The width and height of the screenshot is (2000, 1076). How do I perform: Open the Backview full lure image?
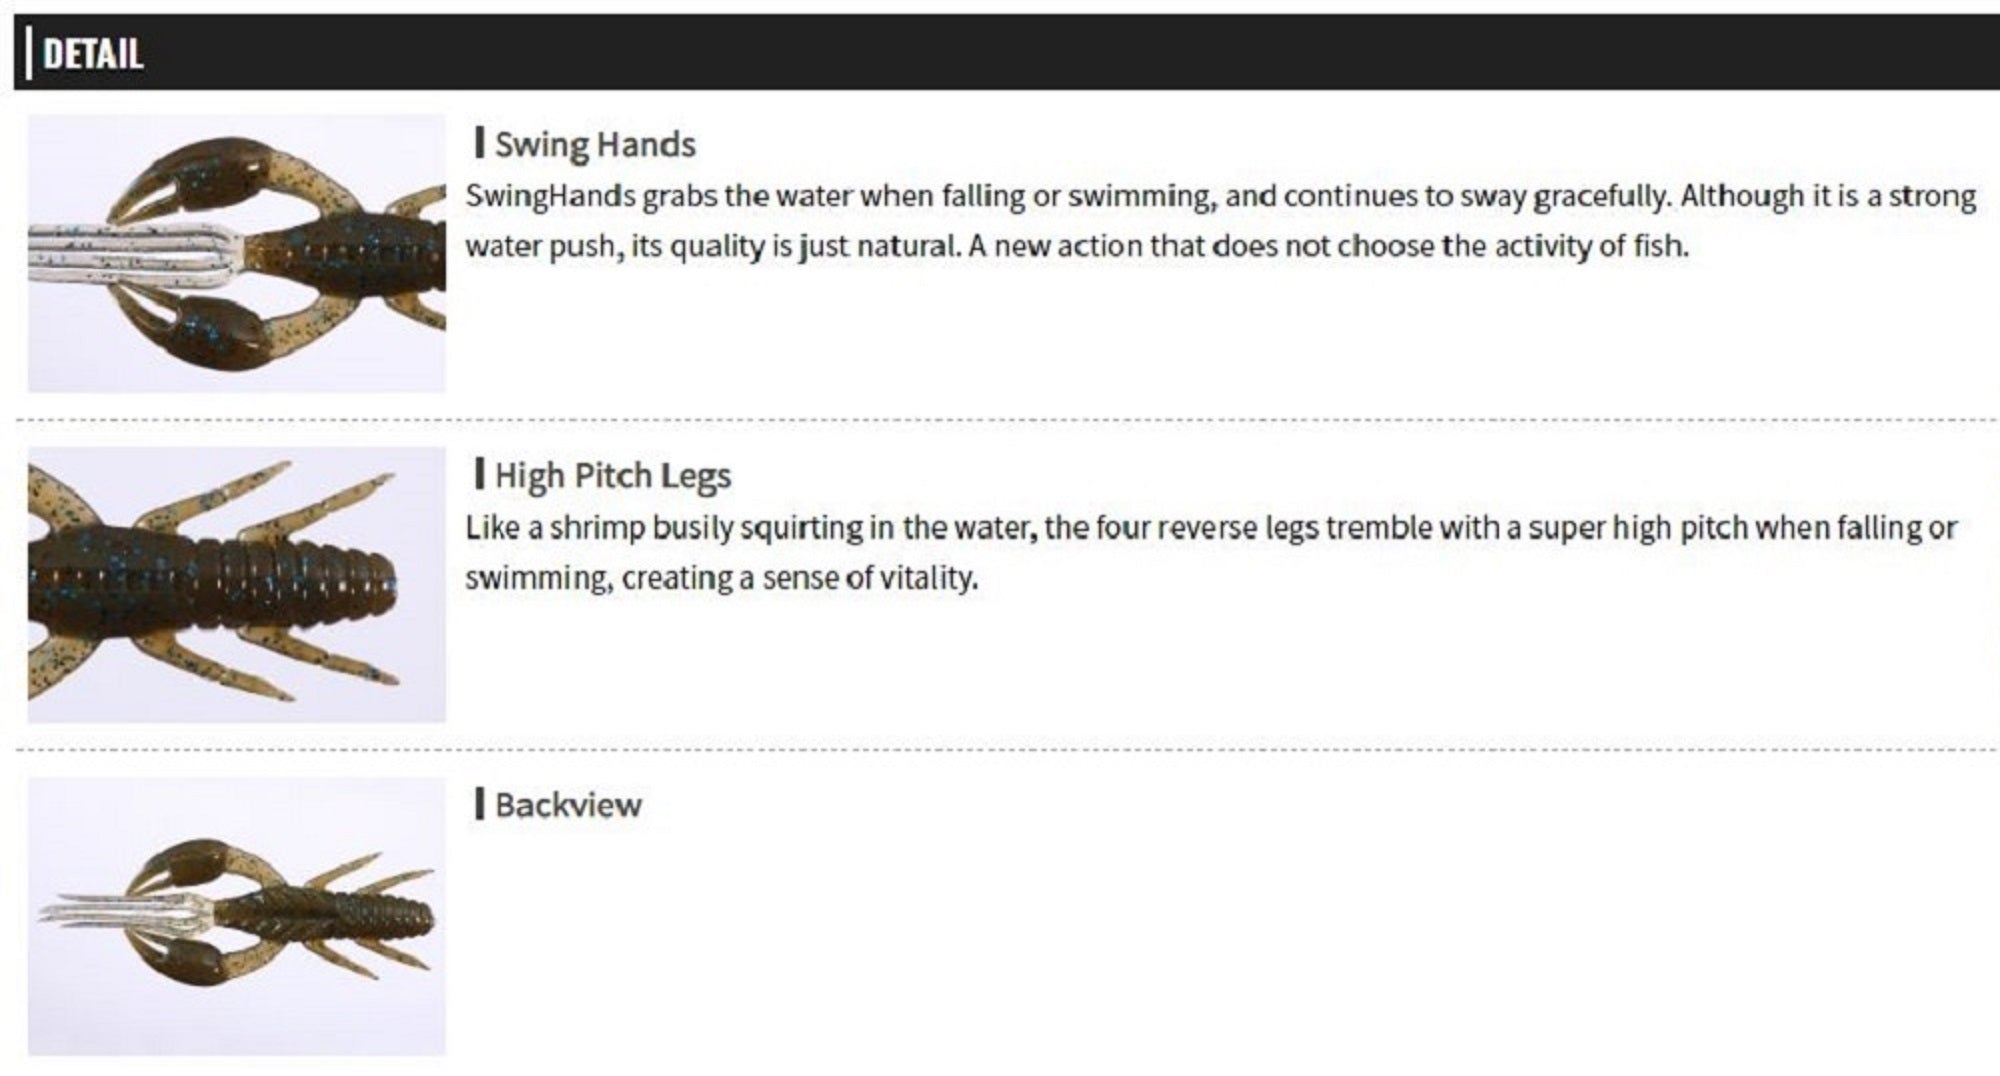pos(237,916)
